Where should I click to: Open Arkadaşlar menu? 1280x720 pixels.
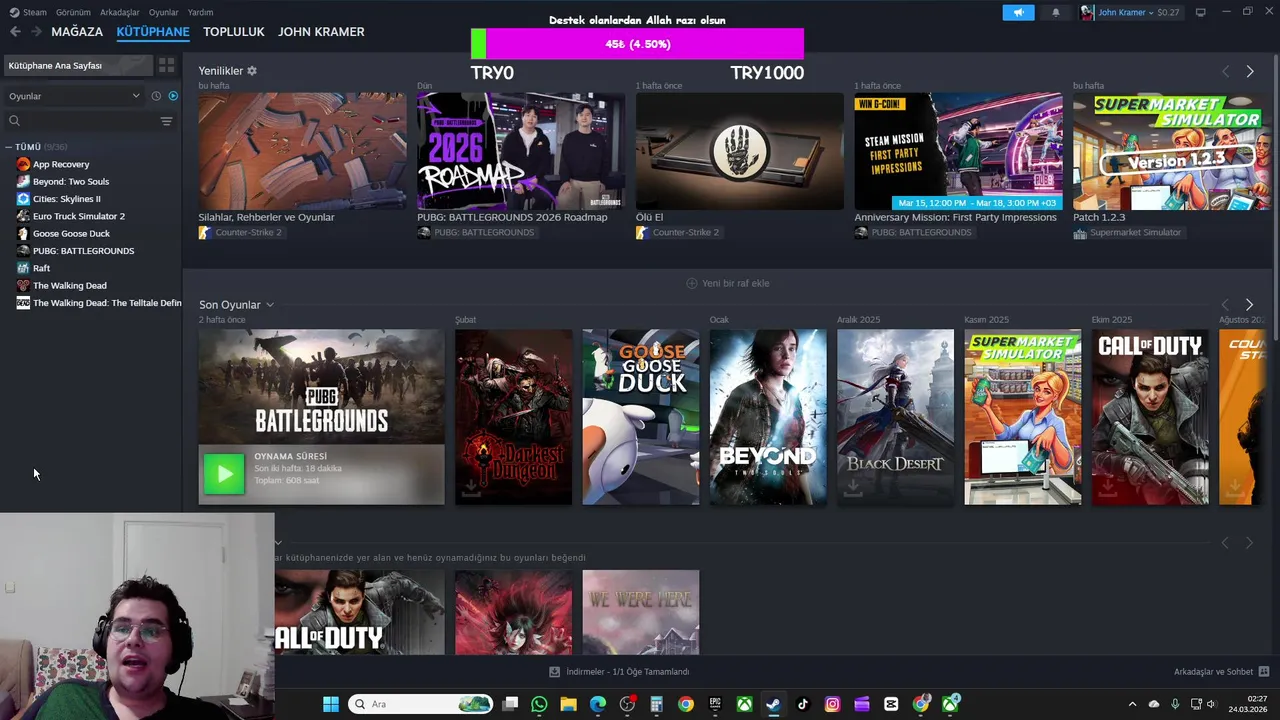(120, 12)
